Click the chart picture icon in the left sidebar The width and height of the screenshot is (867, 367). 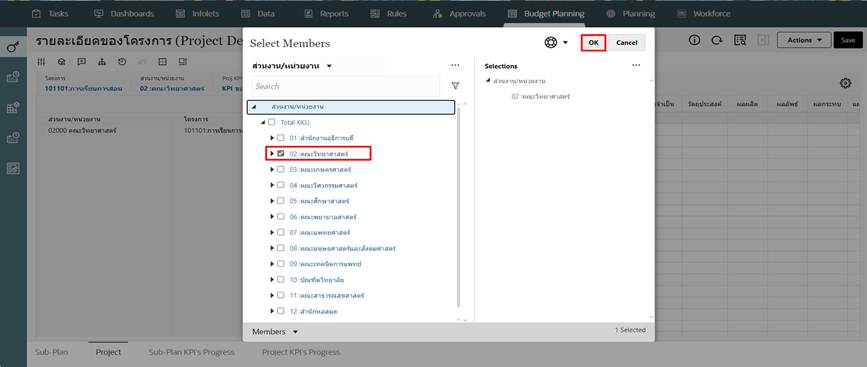tap(13, 169)
